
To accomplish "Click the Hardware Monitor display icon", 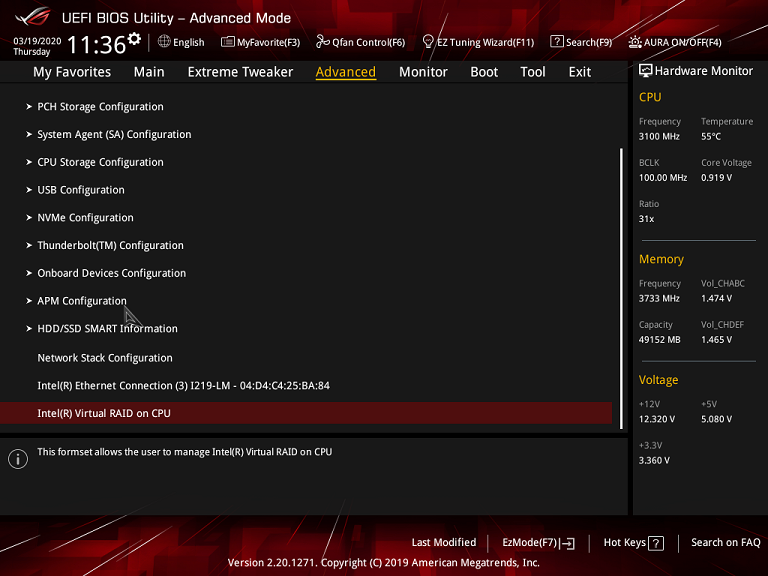I will [646, 71].
